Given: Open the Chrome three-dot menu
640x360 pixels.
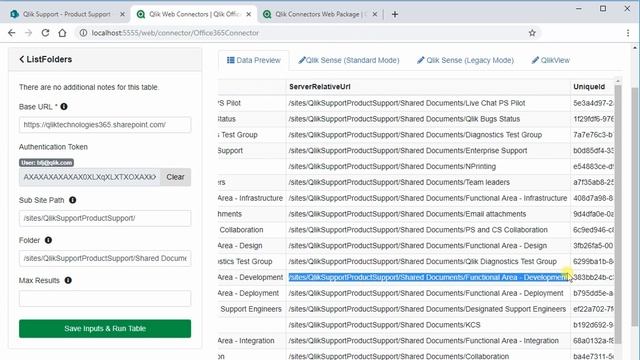Looking at the screenshot, I should tap(628, 33).
